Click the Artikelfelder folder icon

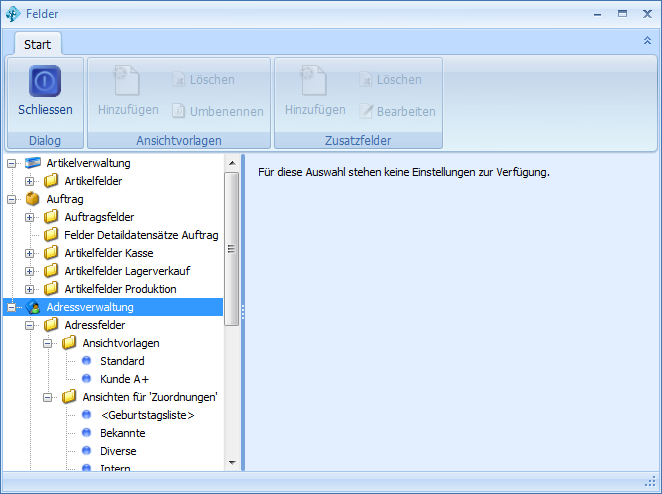[51, 181]
